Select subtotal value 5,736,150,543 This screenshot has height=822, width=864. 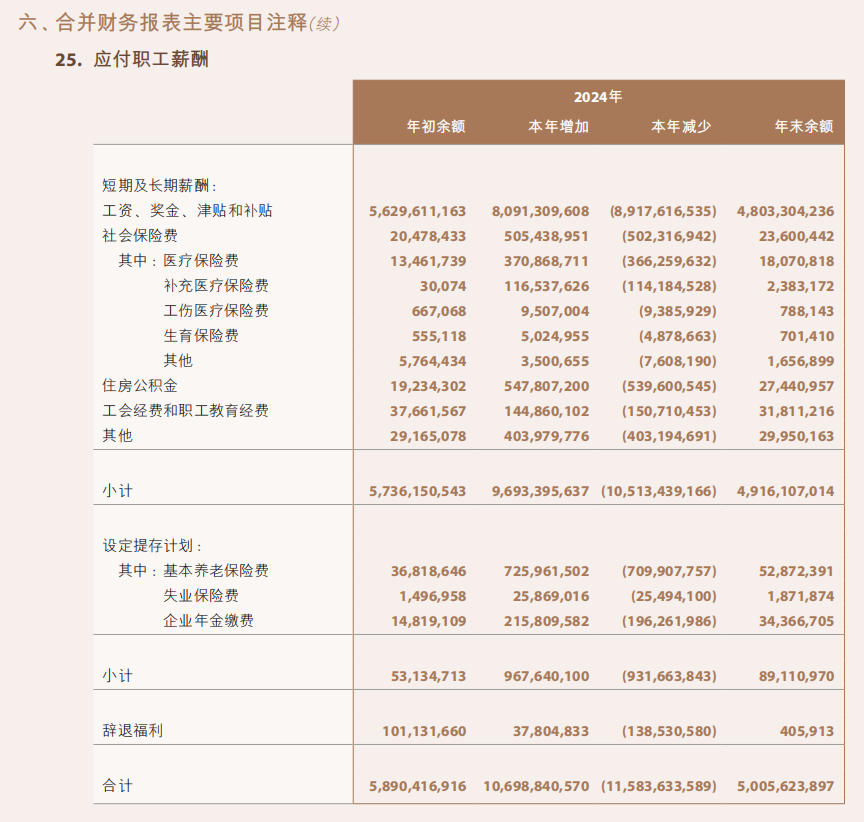tap(417, 491)
